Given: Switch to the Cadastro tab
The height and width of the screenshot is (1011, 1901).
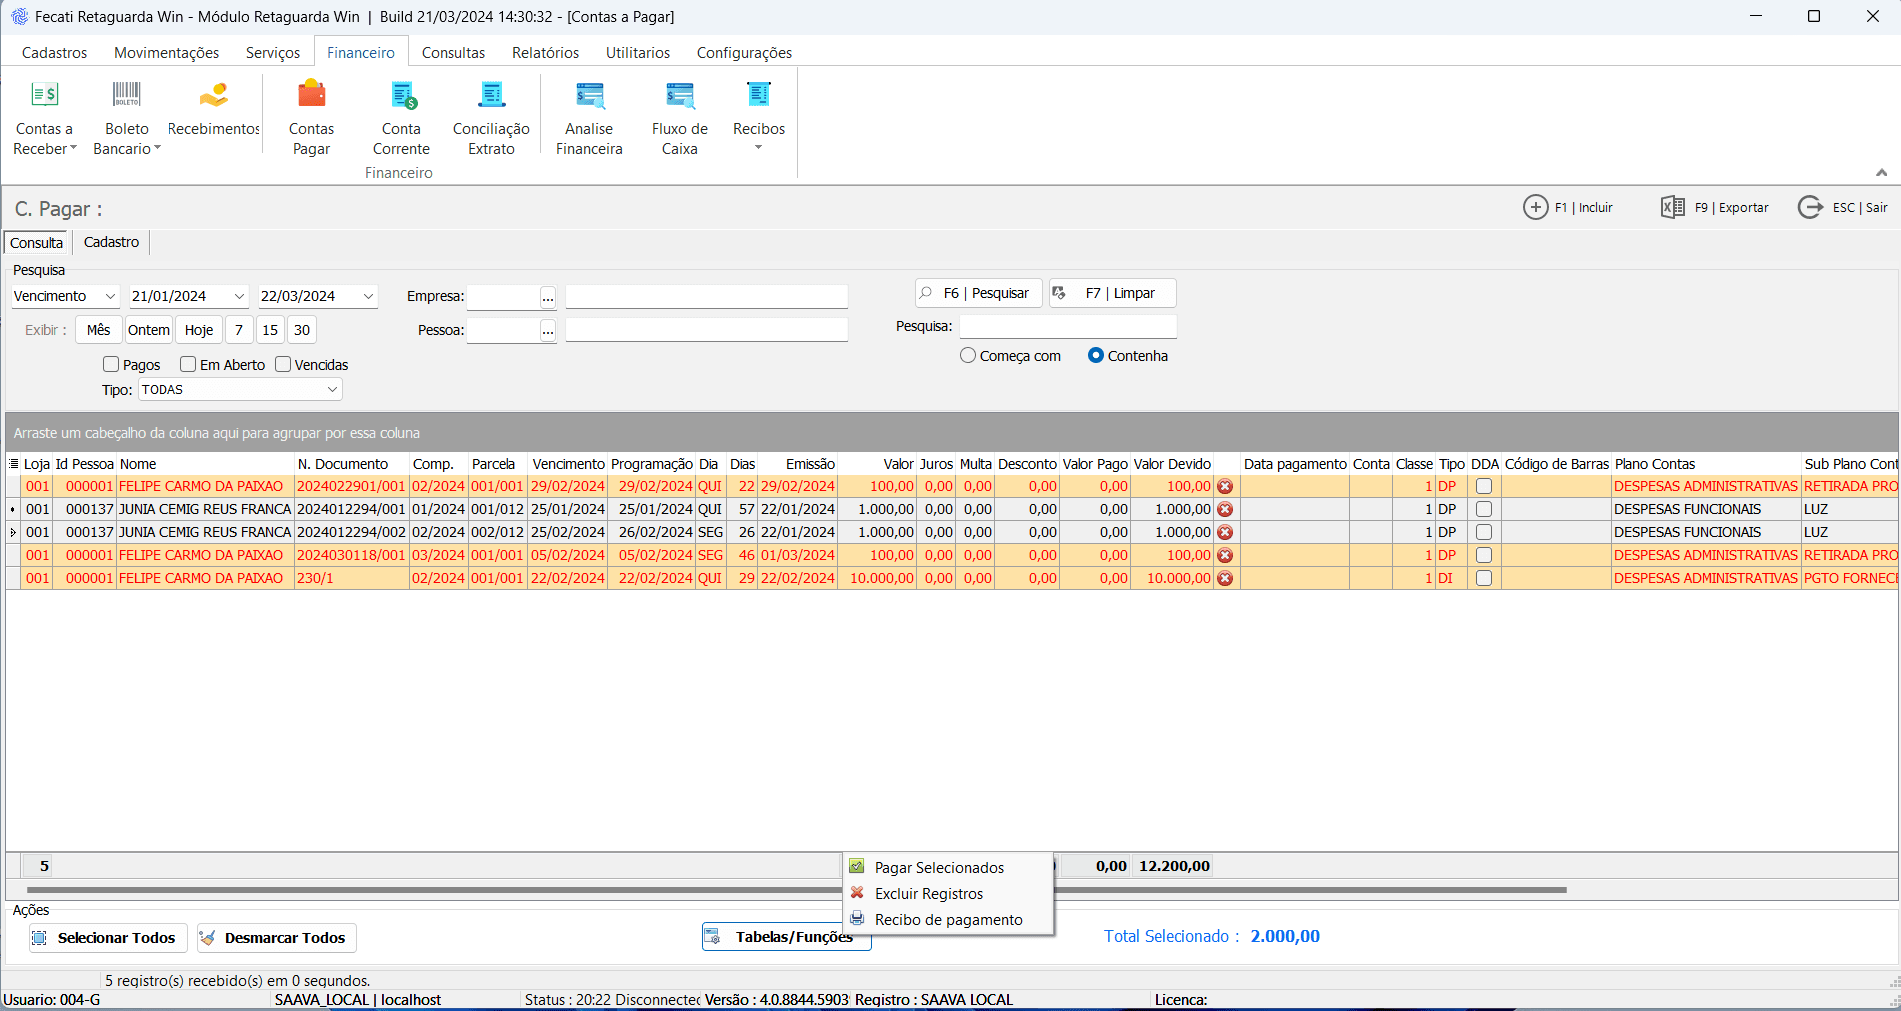Looking at the screenshot, I should pos(111,243).
